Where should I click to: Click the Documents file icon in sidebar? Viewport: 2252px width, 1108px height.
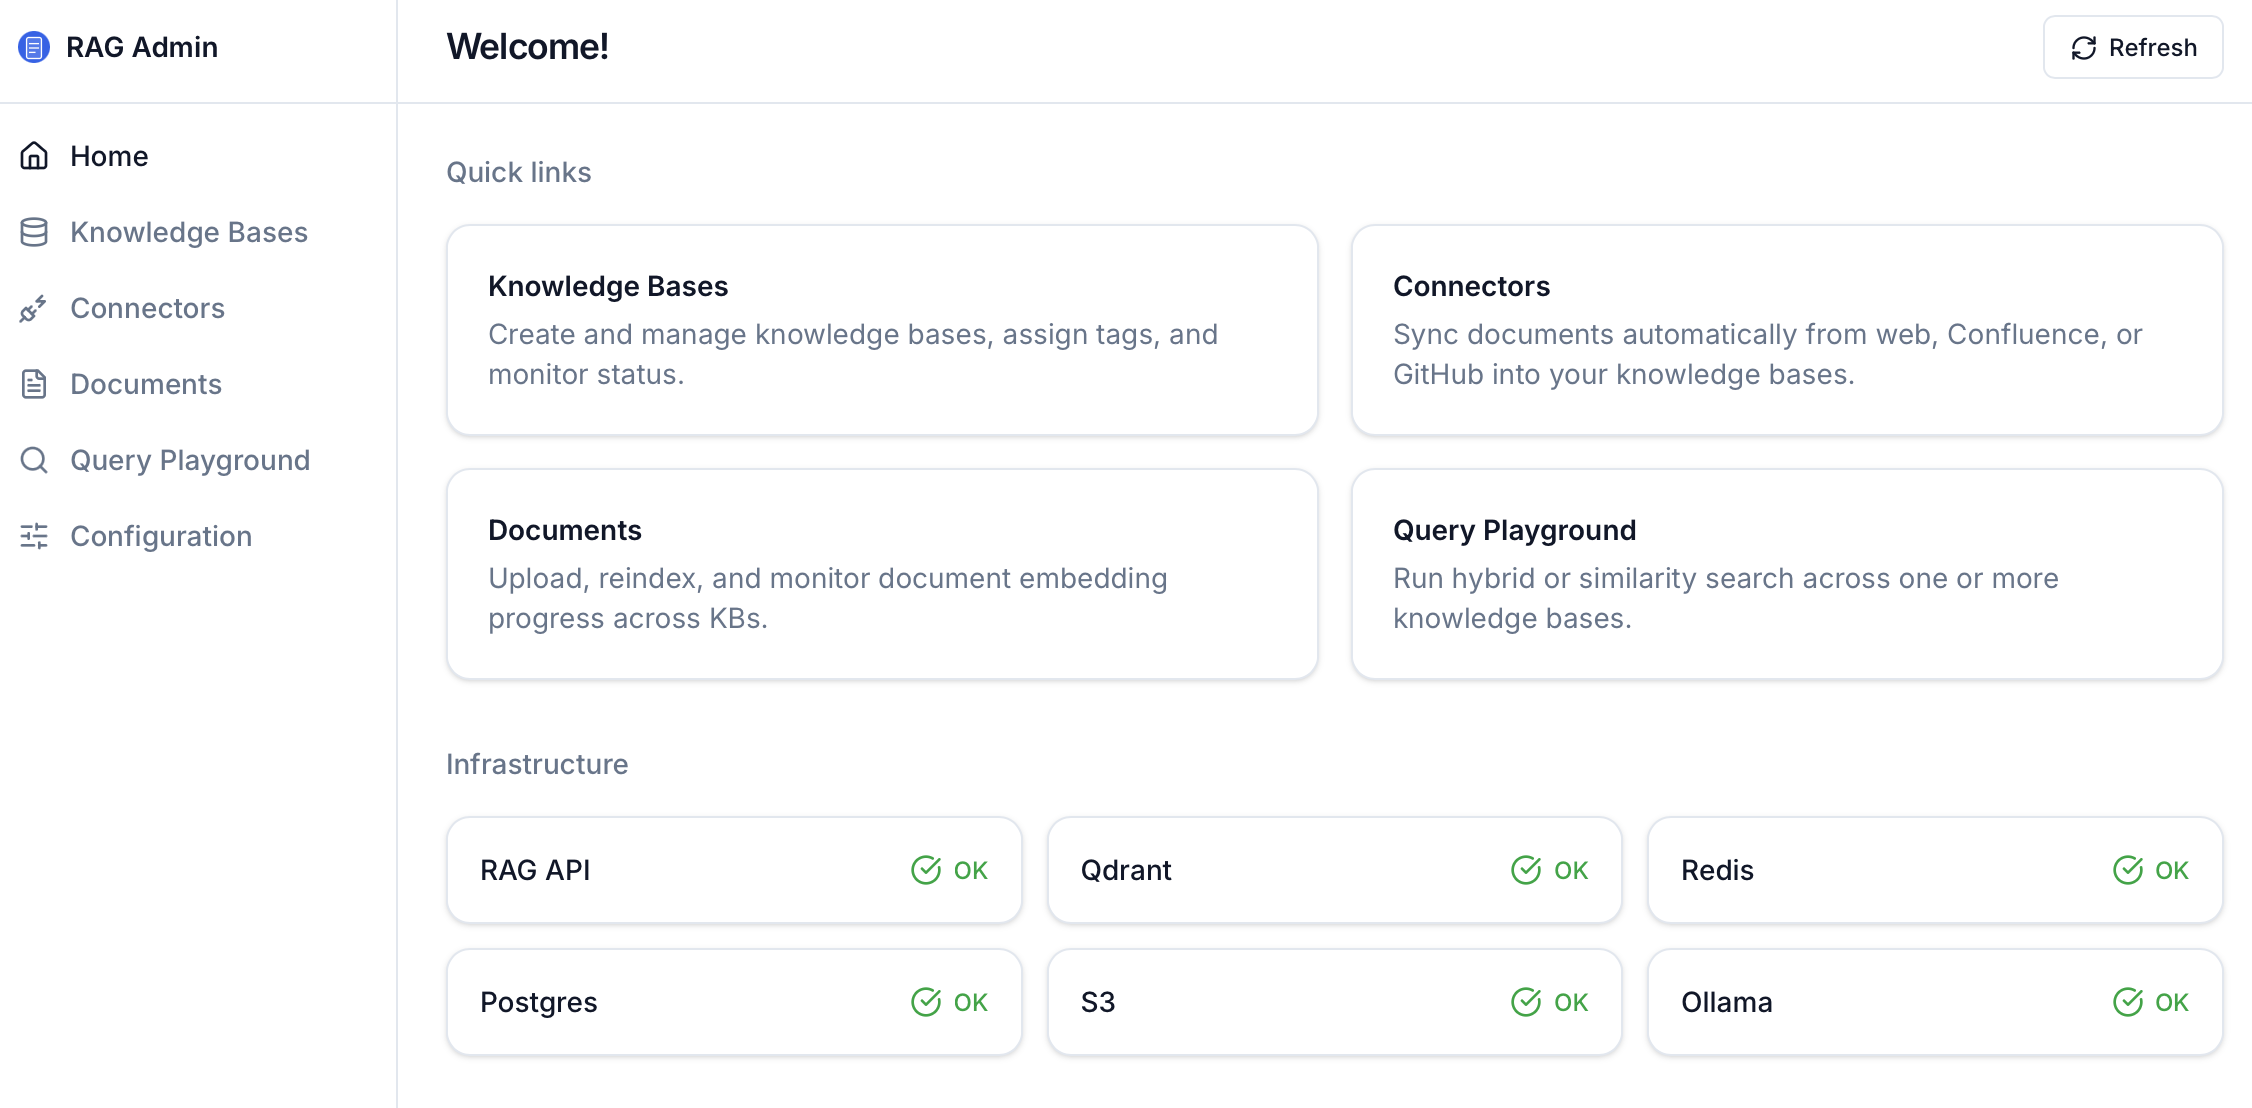pos(34,384)
